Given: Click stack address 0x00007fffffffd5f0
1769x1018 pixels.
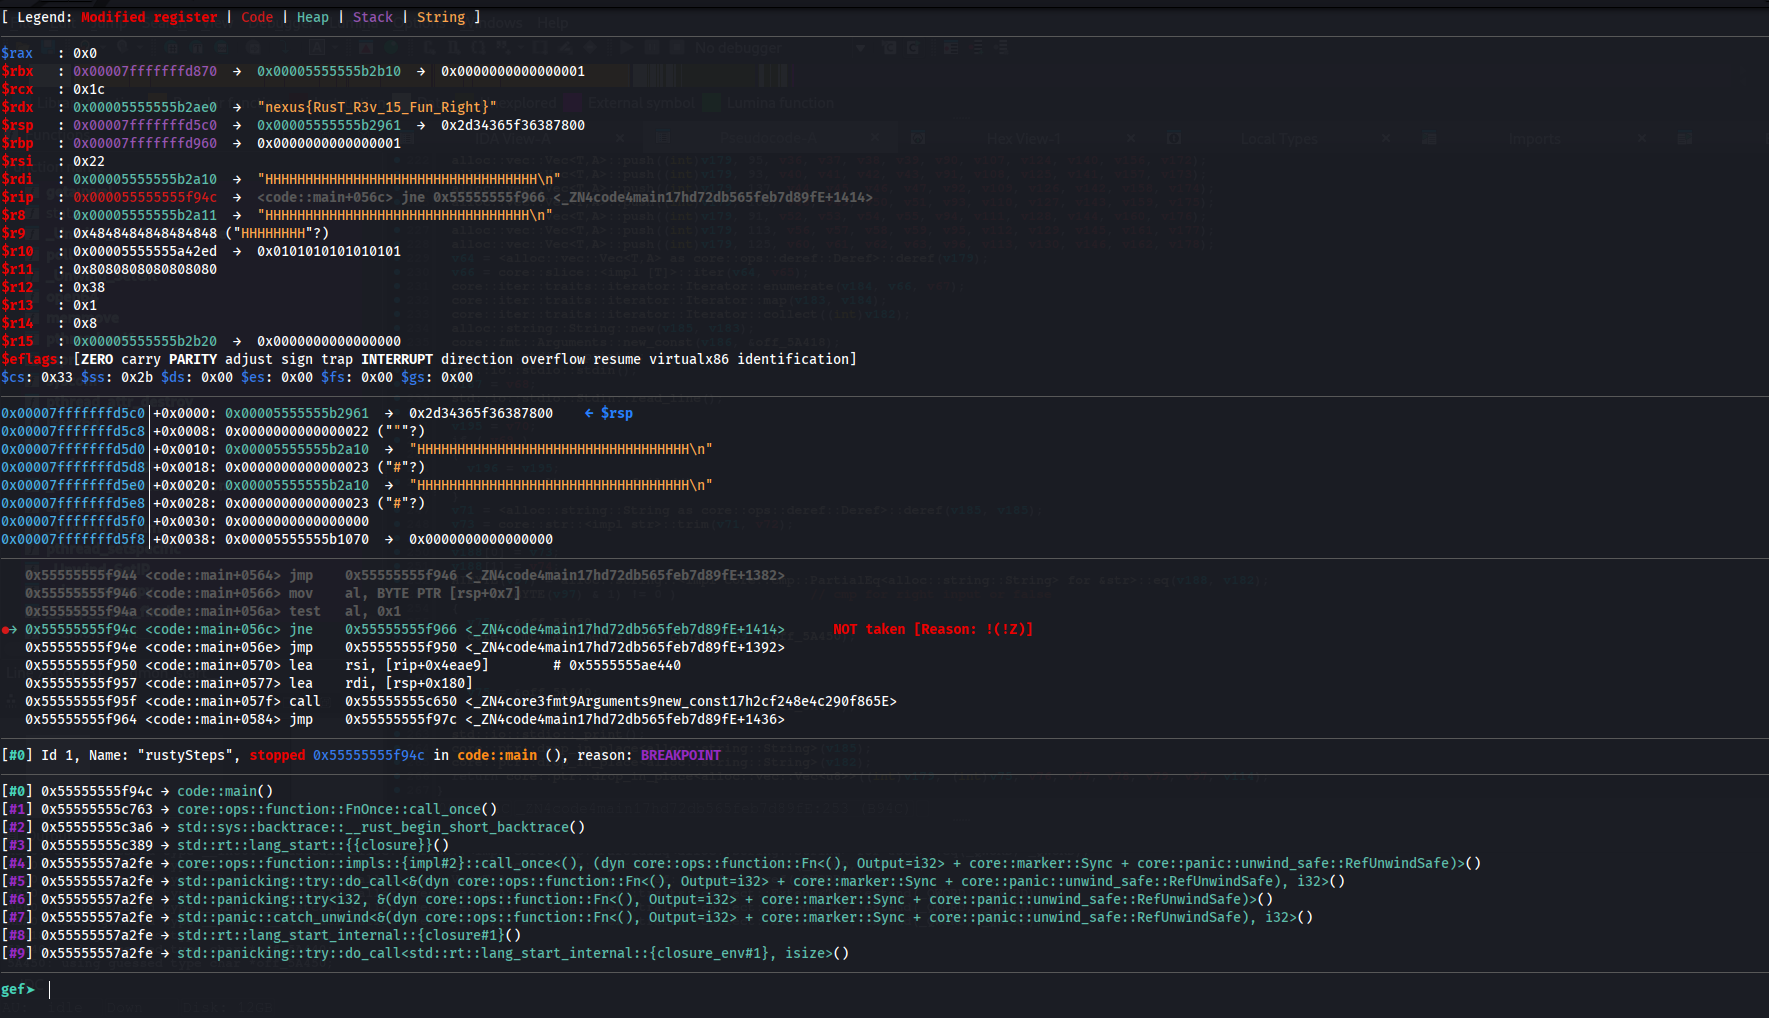Looking at the screenshot, I should [73, 521].
